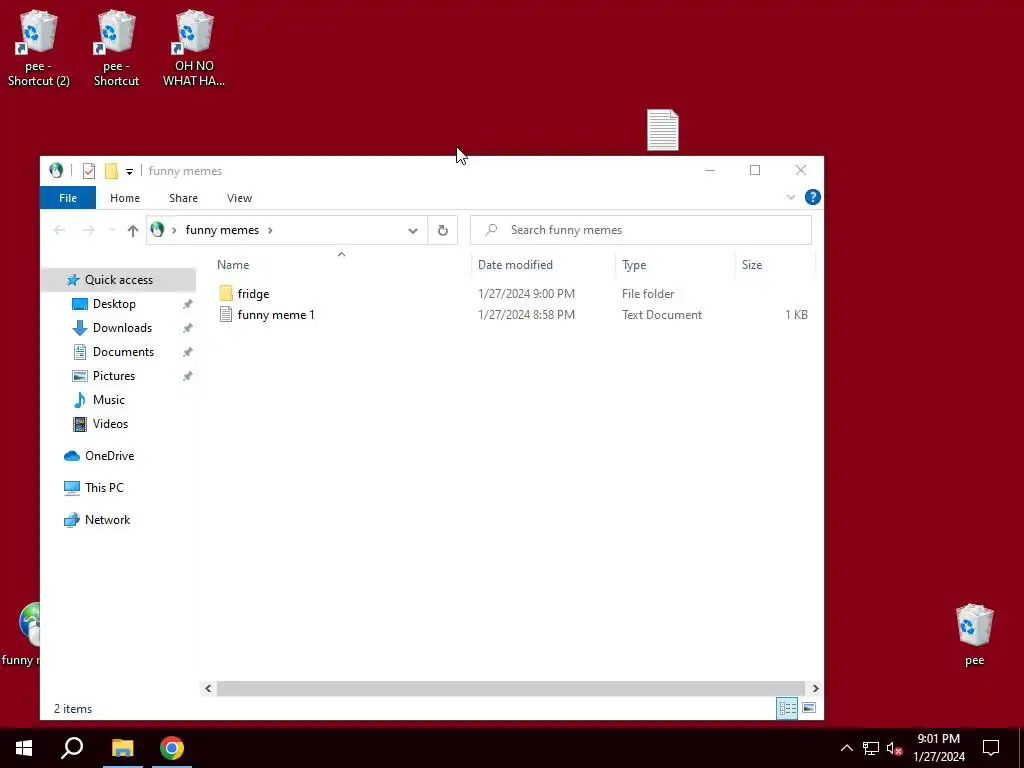Select the partially hidden 'funny' desktop icon
1024x768 pixels.
click(20, 634)
